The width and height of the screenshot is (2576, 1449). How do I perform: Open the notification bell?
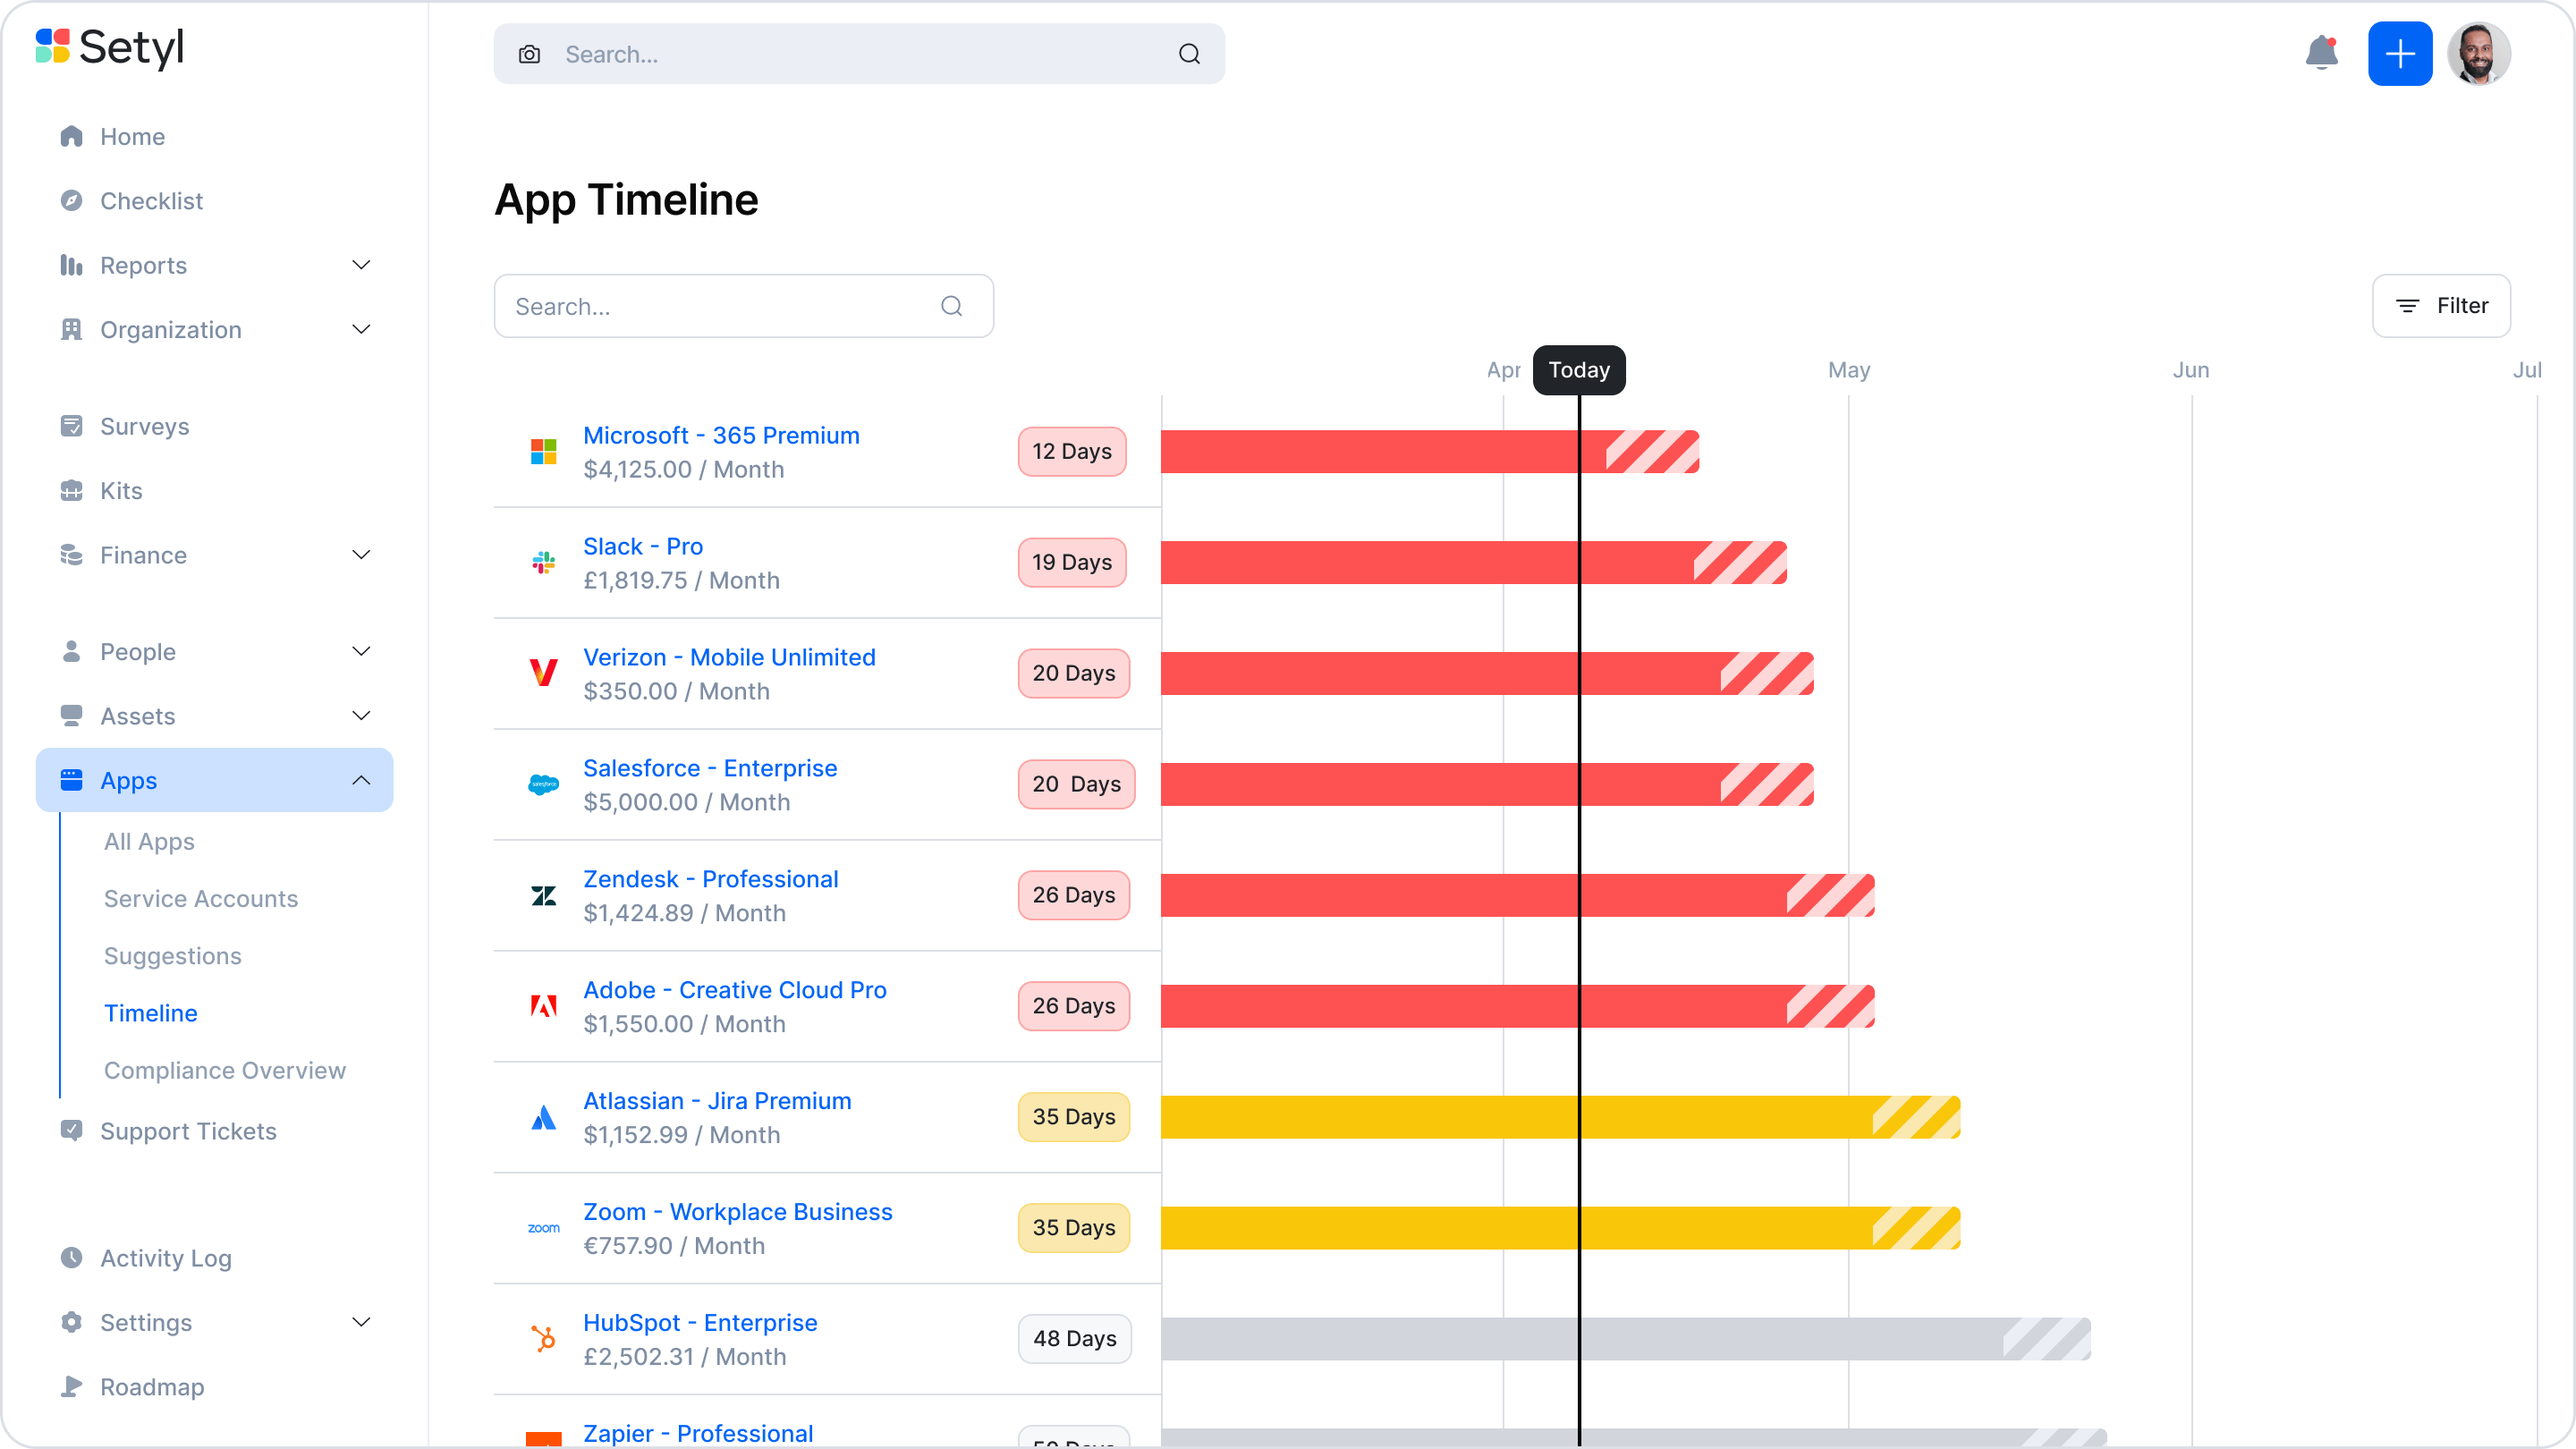pos(2321,53)
